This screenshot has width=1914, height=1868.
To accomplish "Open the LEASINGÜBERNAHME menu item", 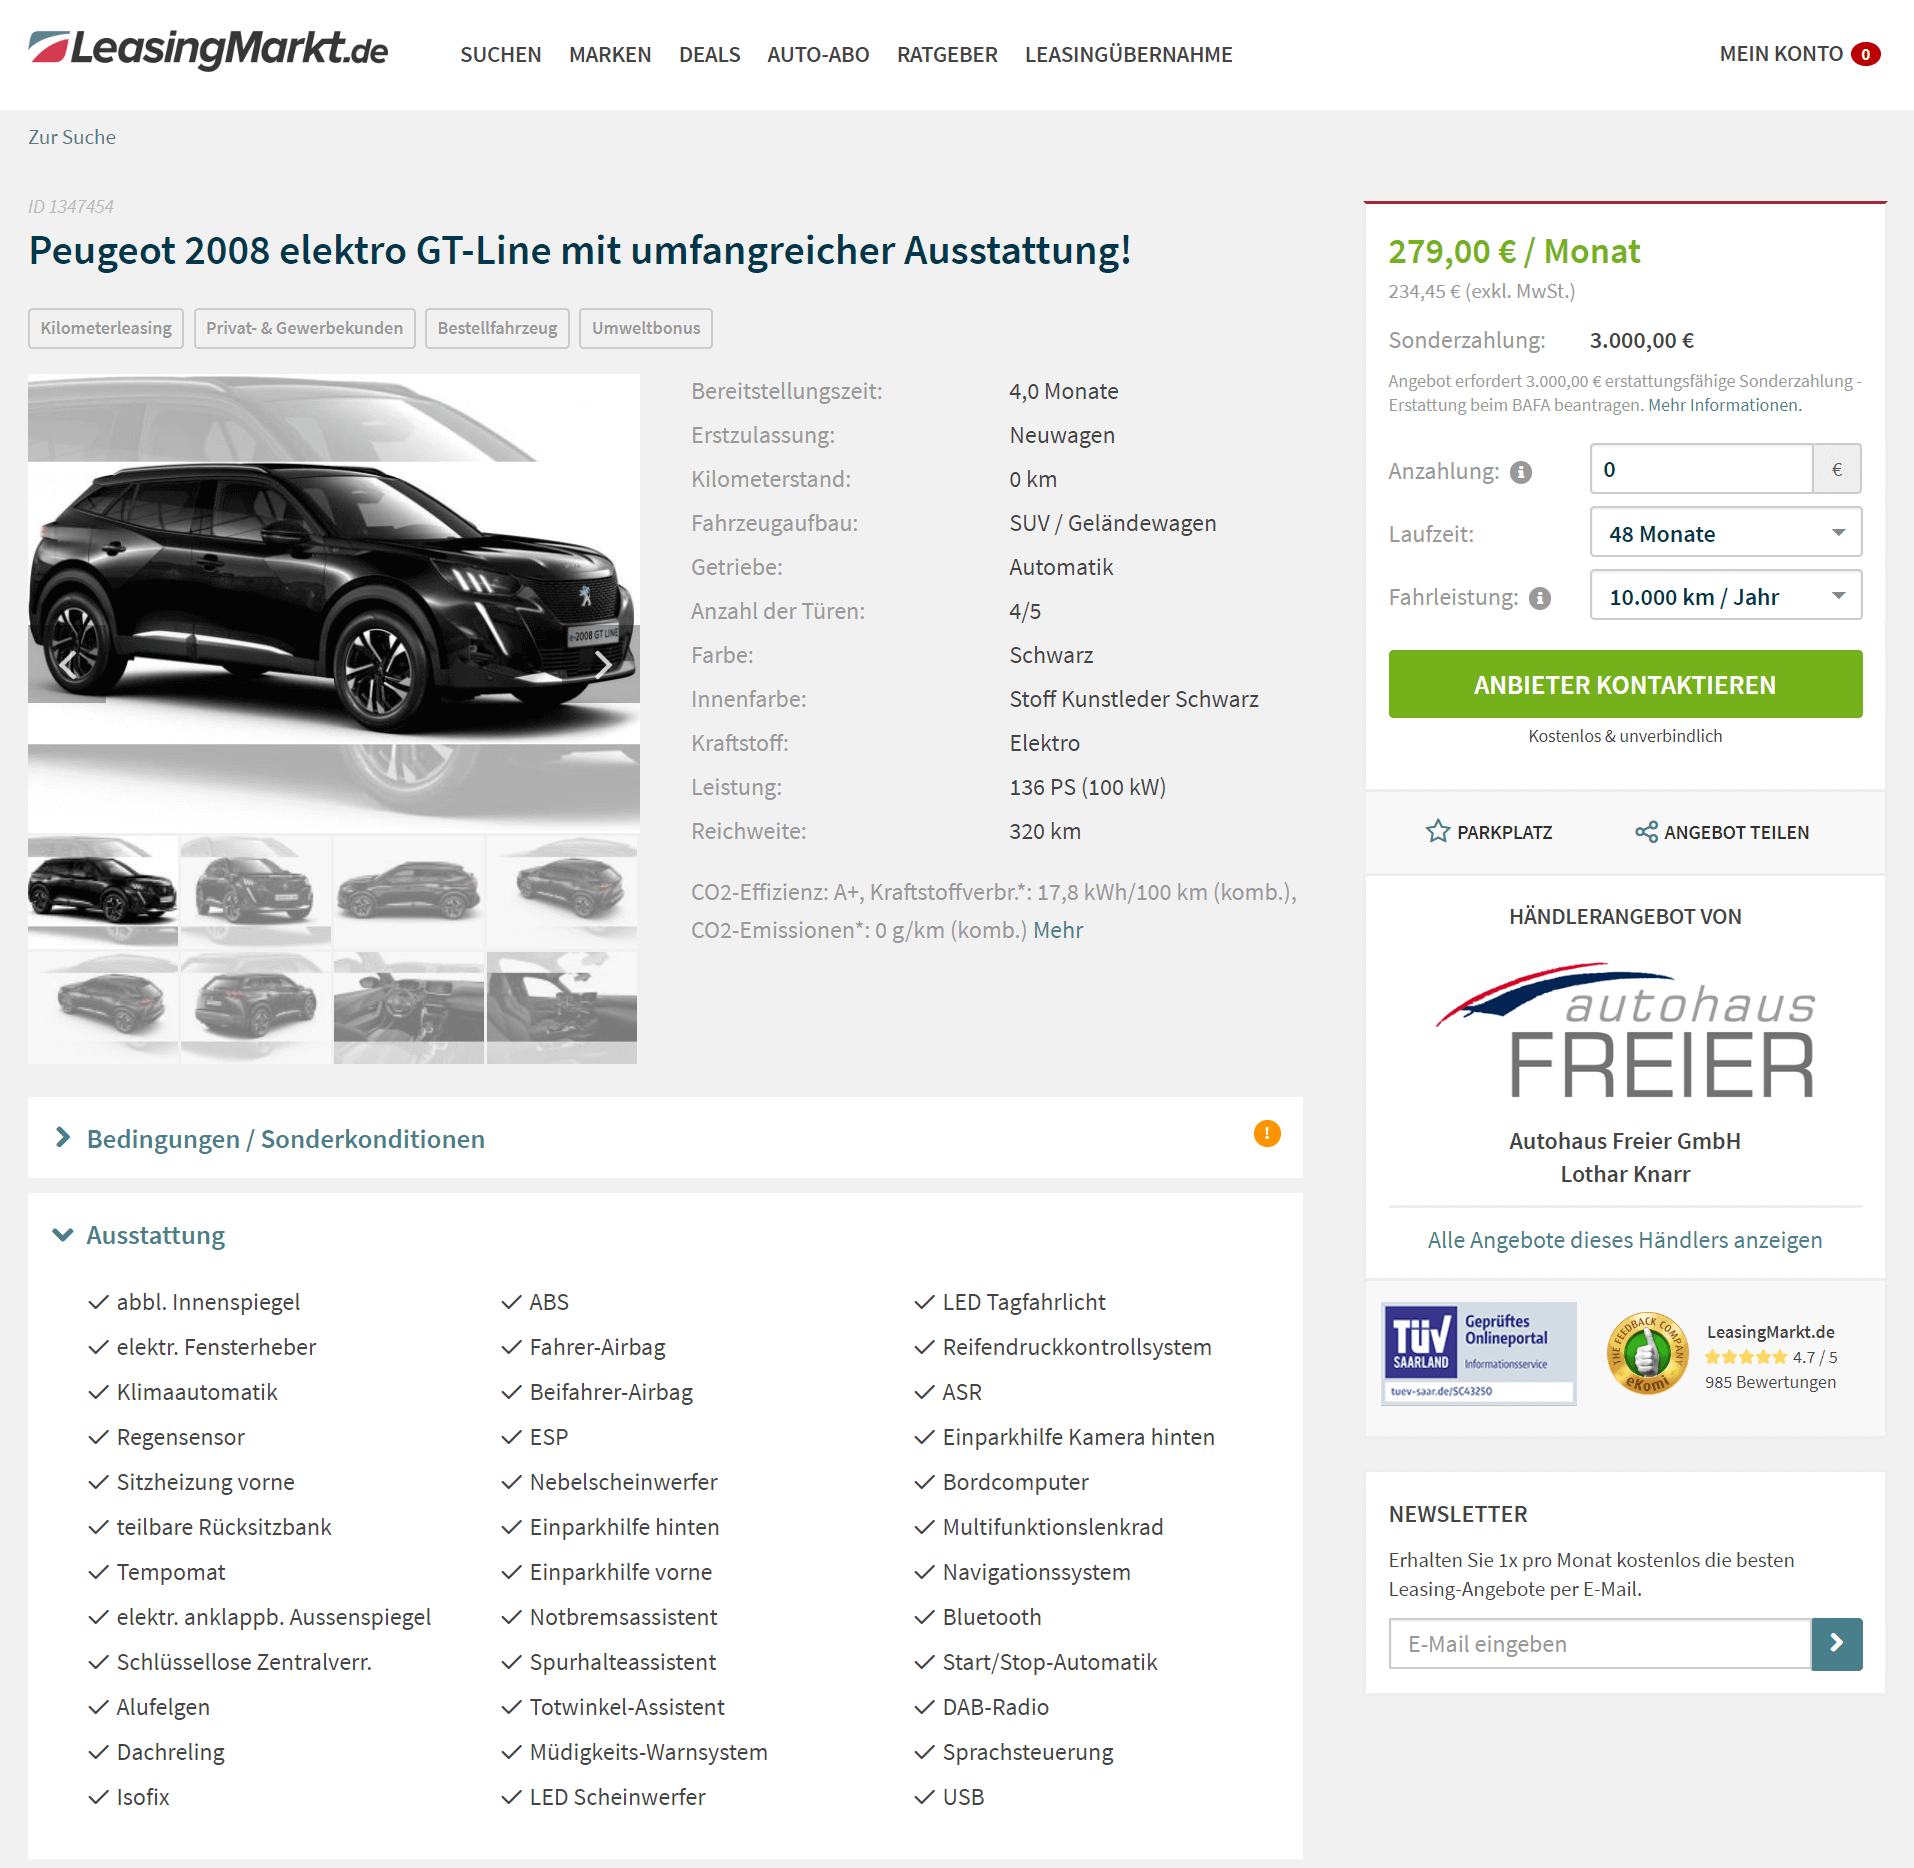I will pyautogui.click(x=1128, y=55).
